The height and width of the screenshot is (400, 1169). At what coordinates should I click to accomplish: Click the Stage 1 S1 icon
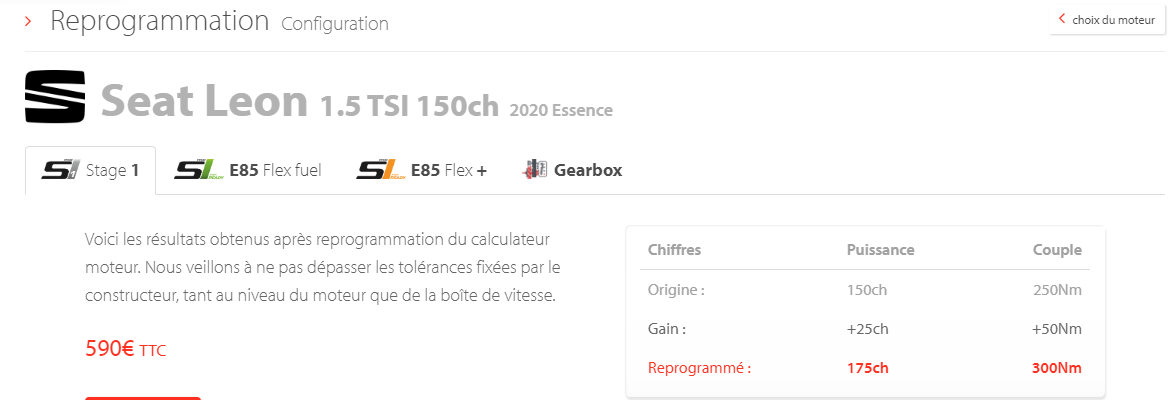(60, 170)
